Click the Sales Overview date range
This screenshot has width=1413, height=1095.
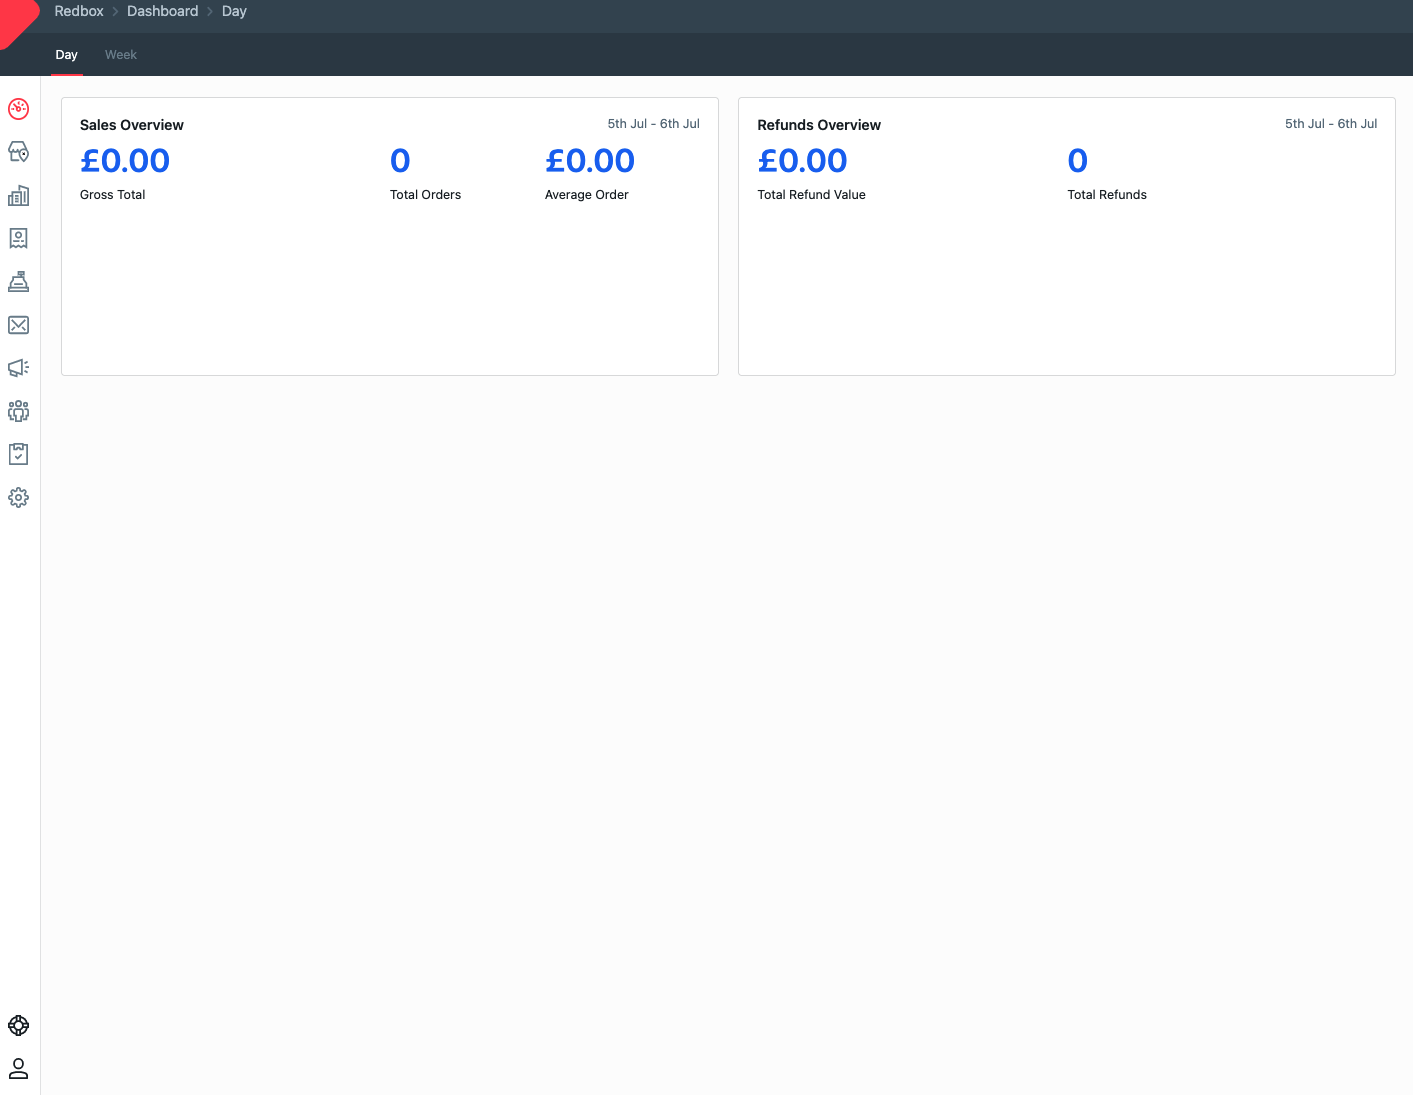point(653,123)
